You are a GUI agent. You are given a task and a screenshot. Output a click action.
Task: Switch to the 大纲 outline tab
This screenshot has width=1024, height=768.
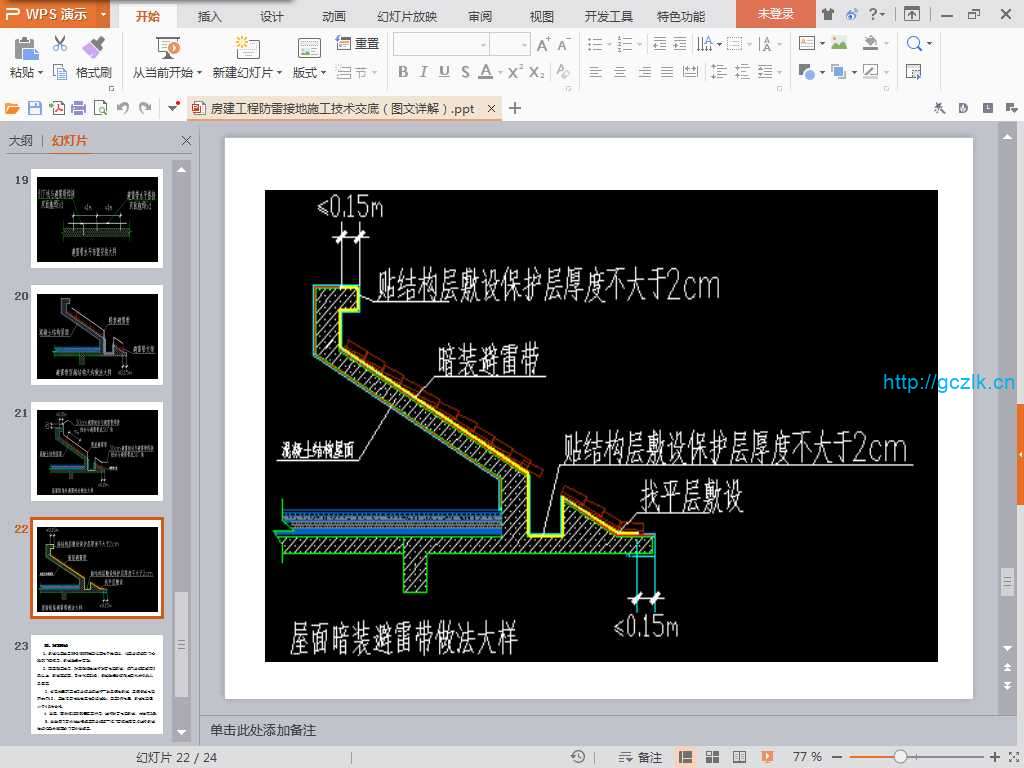[20, 141]
